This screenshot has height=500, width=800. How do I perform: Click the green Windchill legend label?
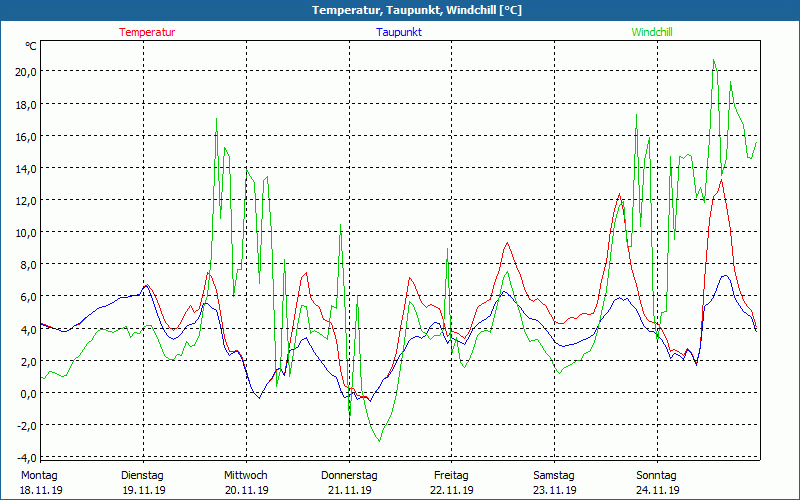[x=652, y=32]
